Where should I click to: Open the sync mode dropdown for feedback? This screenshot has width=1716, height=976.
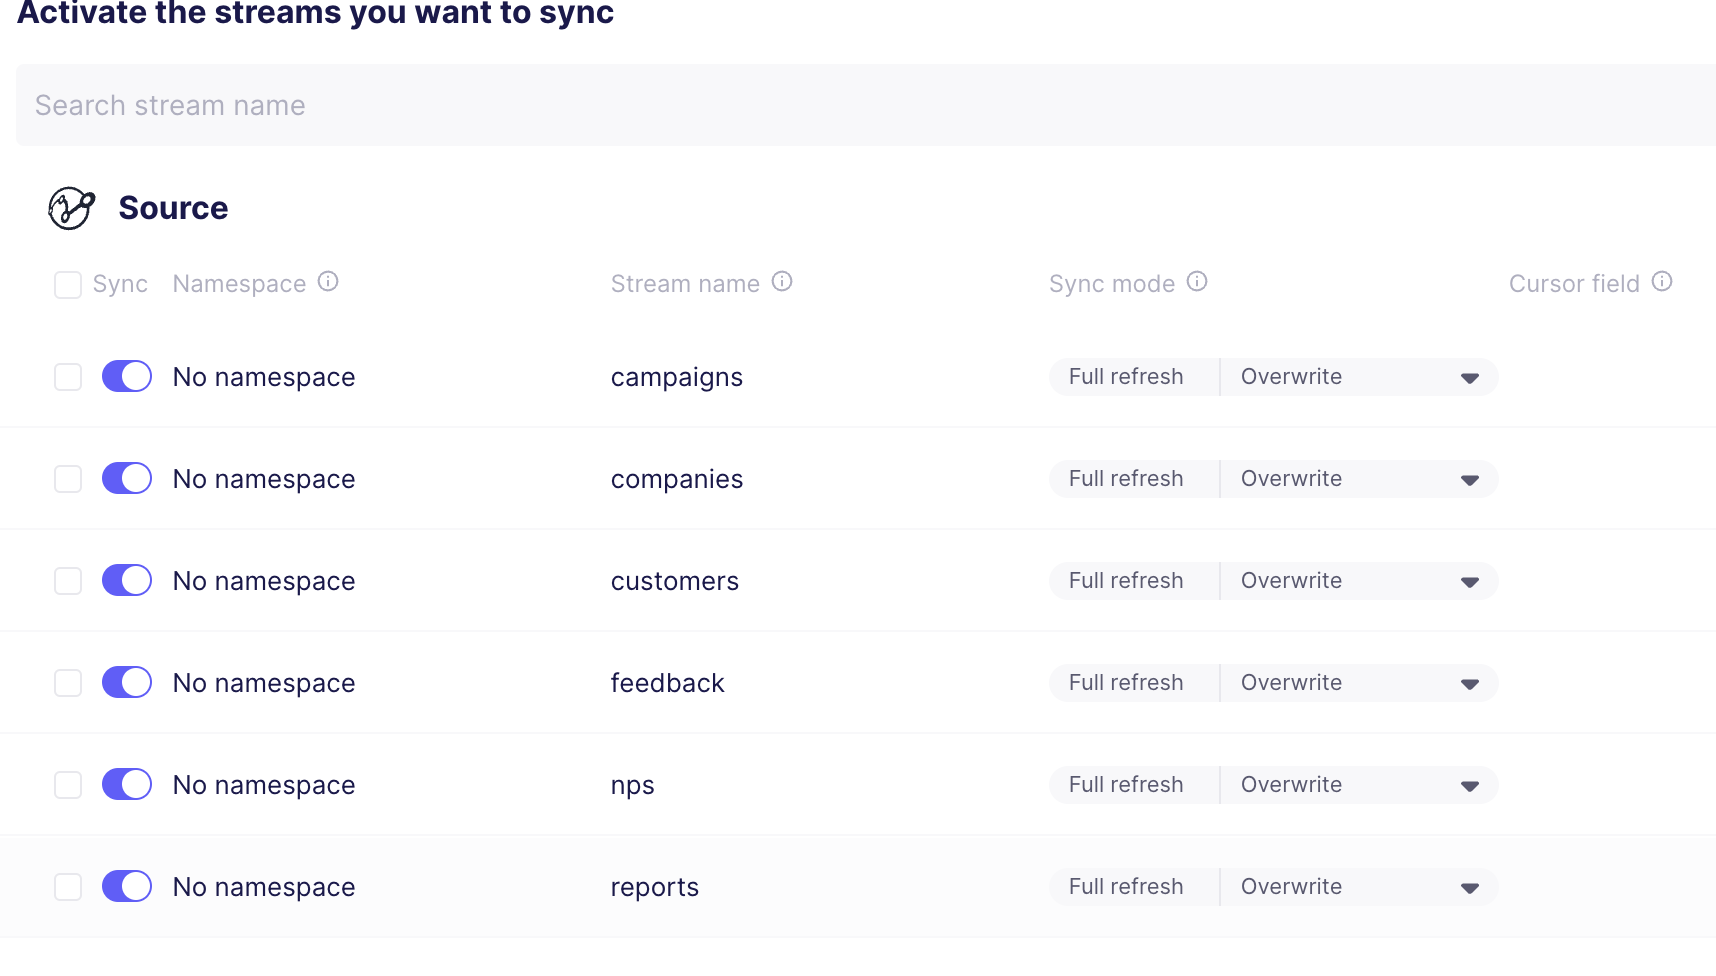pyautogui.click(x=1469, y=684)
